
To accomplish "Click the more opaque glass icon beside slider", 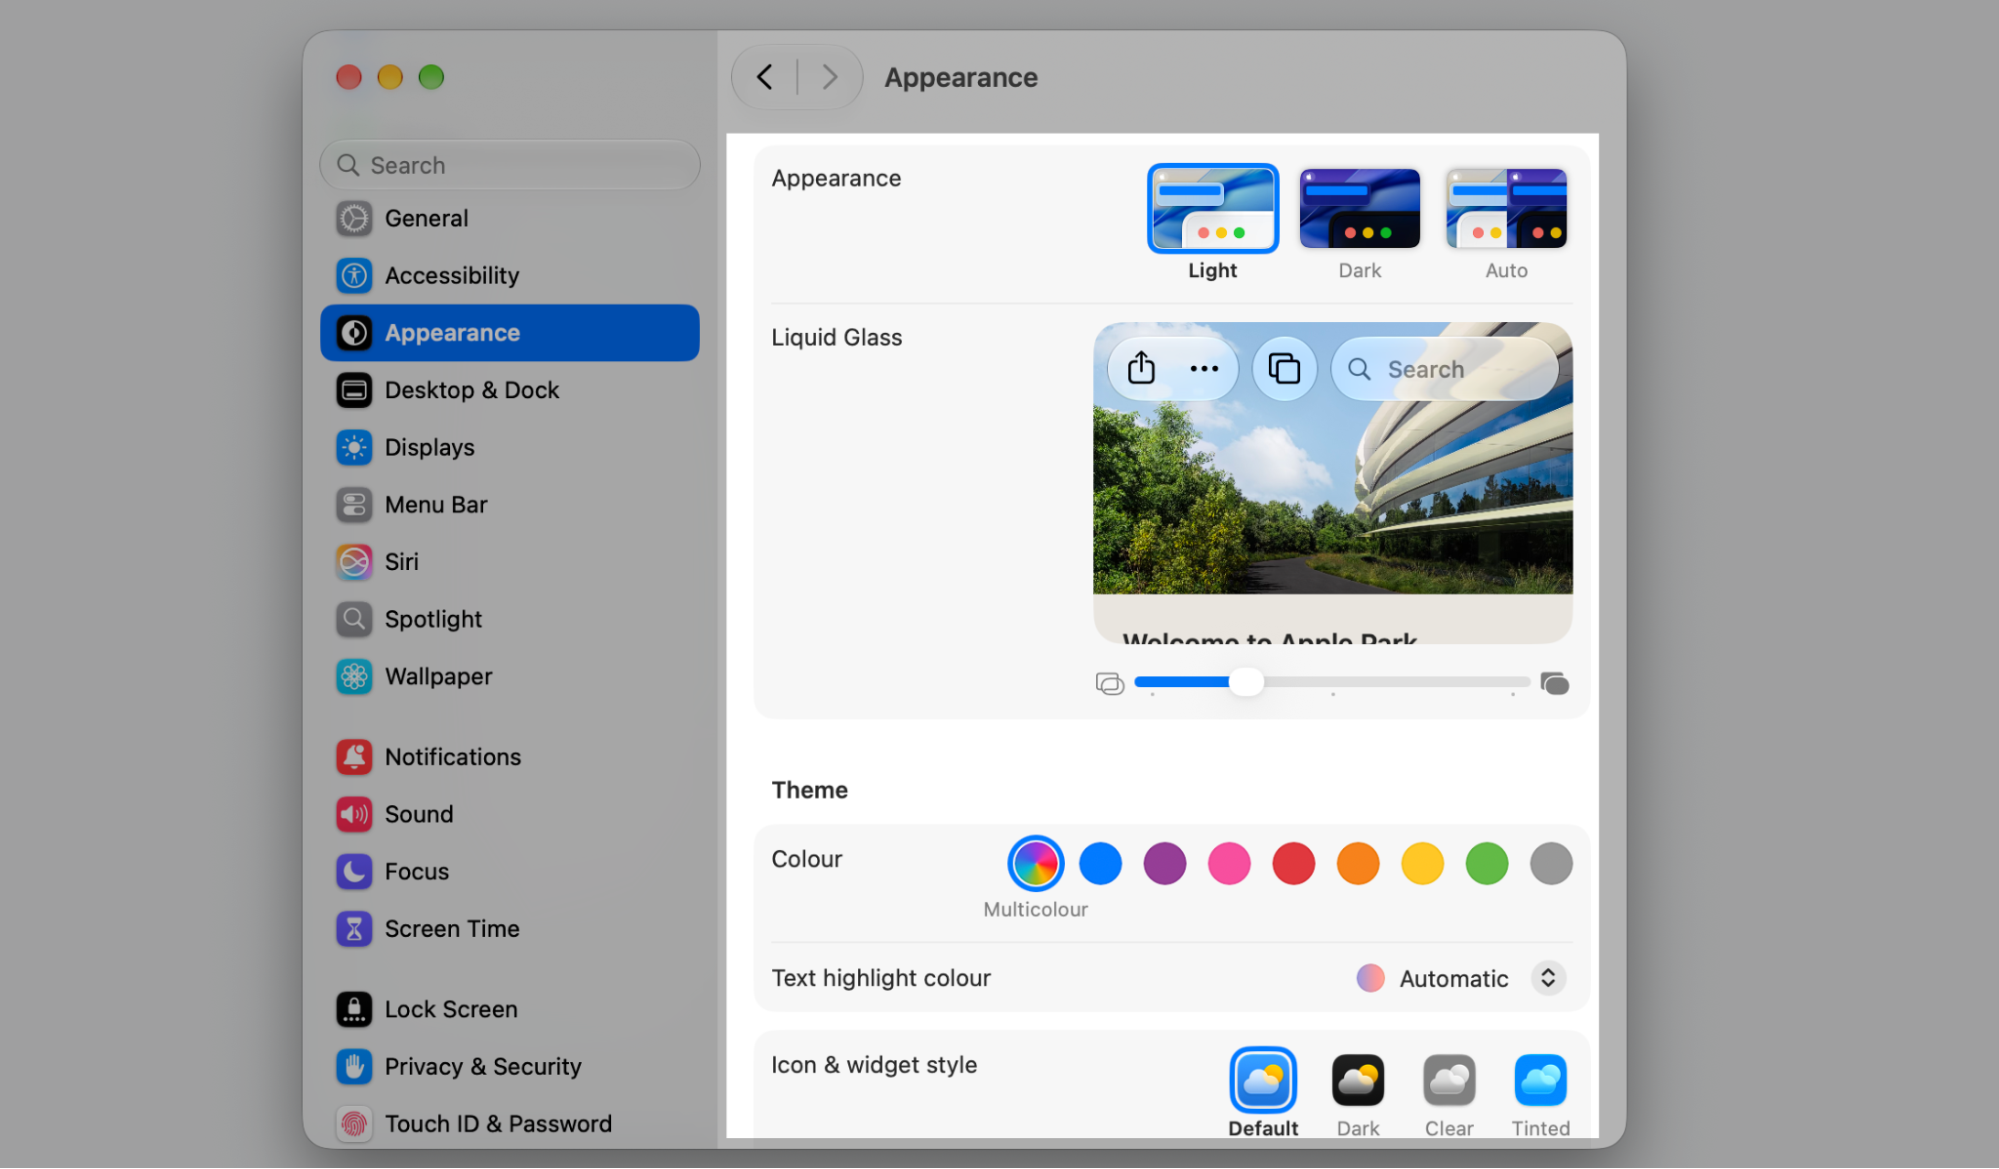I will pyautogui.click(x=1554, y=683).
